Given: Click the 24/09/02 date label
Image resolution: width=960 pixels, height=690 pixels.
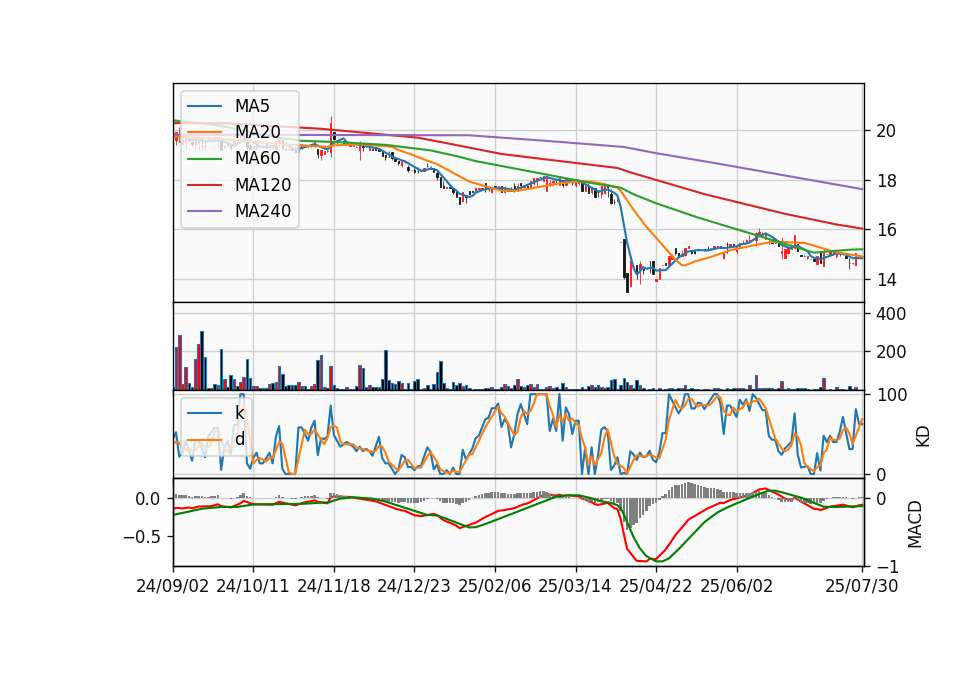Looking at the screenshot, I should pos(173,586).
